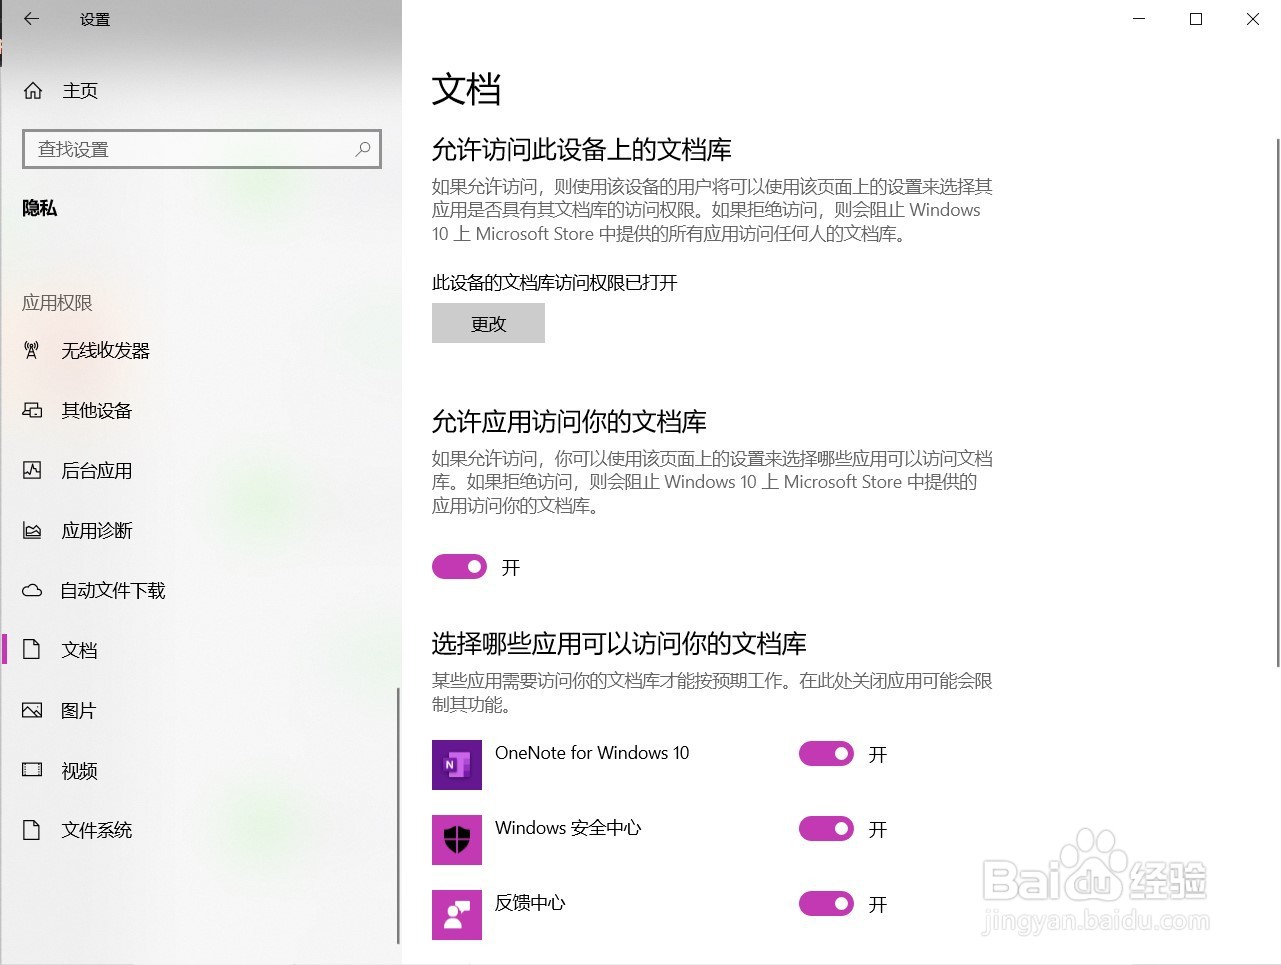Minimize the Settings window
Viewport: 1281px width, 965px height.
pyautogui.click(x=1139, y=19)
